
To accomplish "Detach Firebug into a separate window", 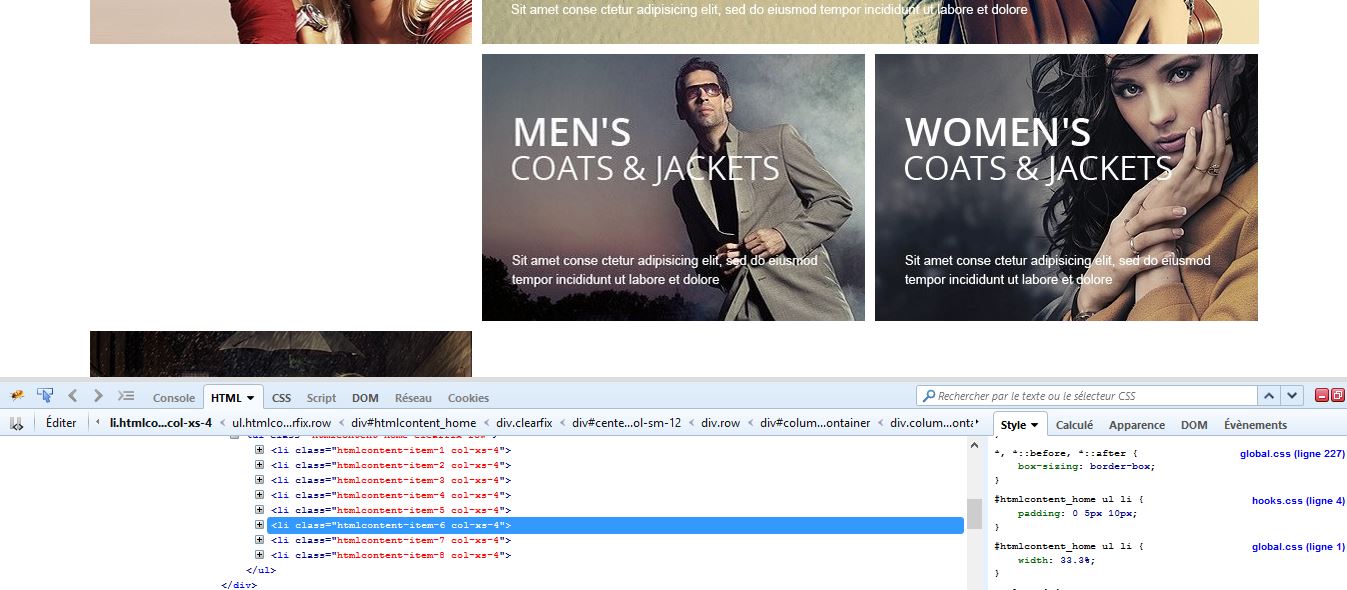I will [x=1337, y=396].
